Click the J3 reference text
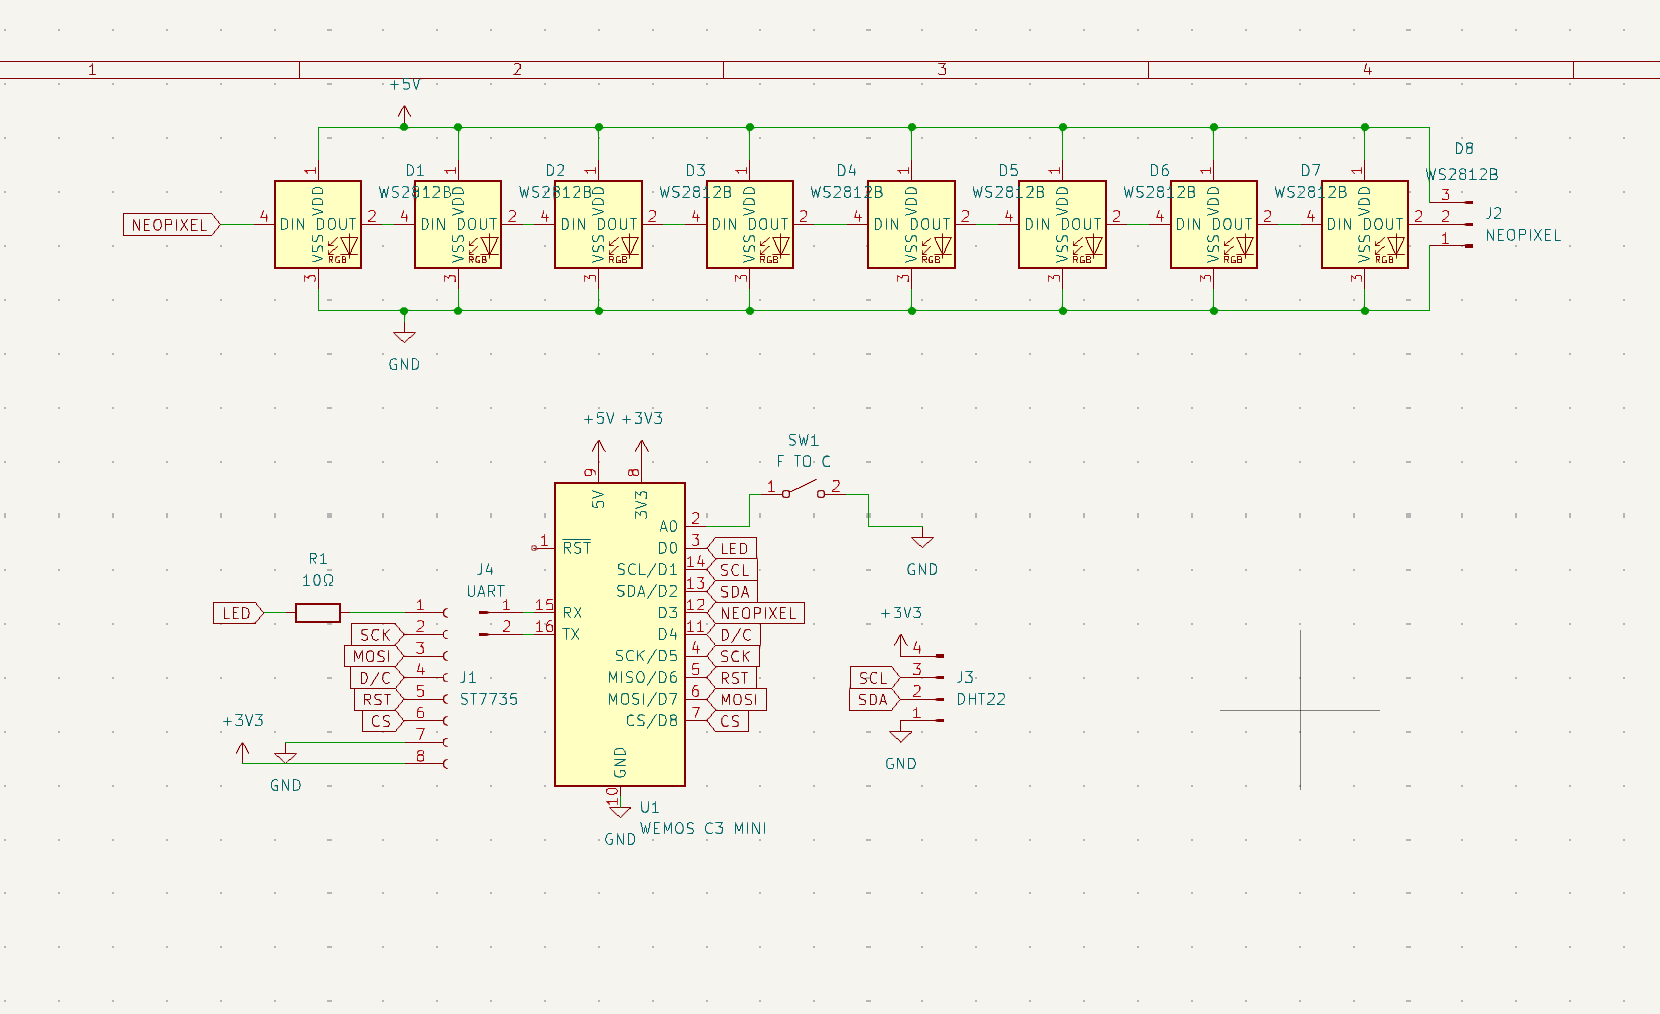This screenshot has width=1660, height=1014. (965, 678)
